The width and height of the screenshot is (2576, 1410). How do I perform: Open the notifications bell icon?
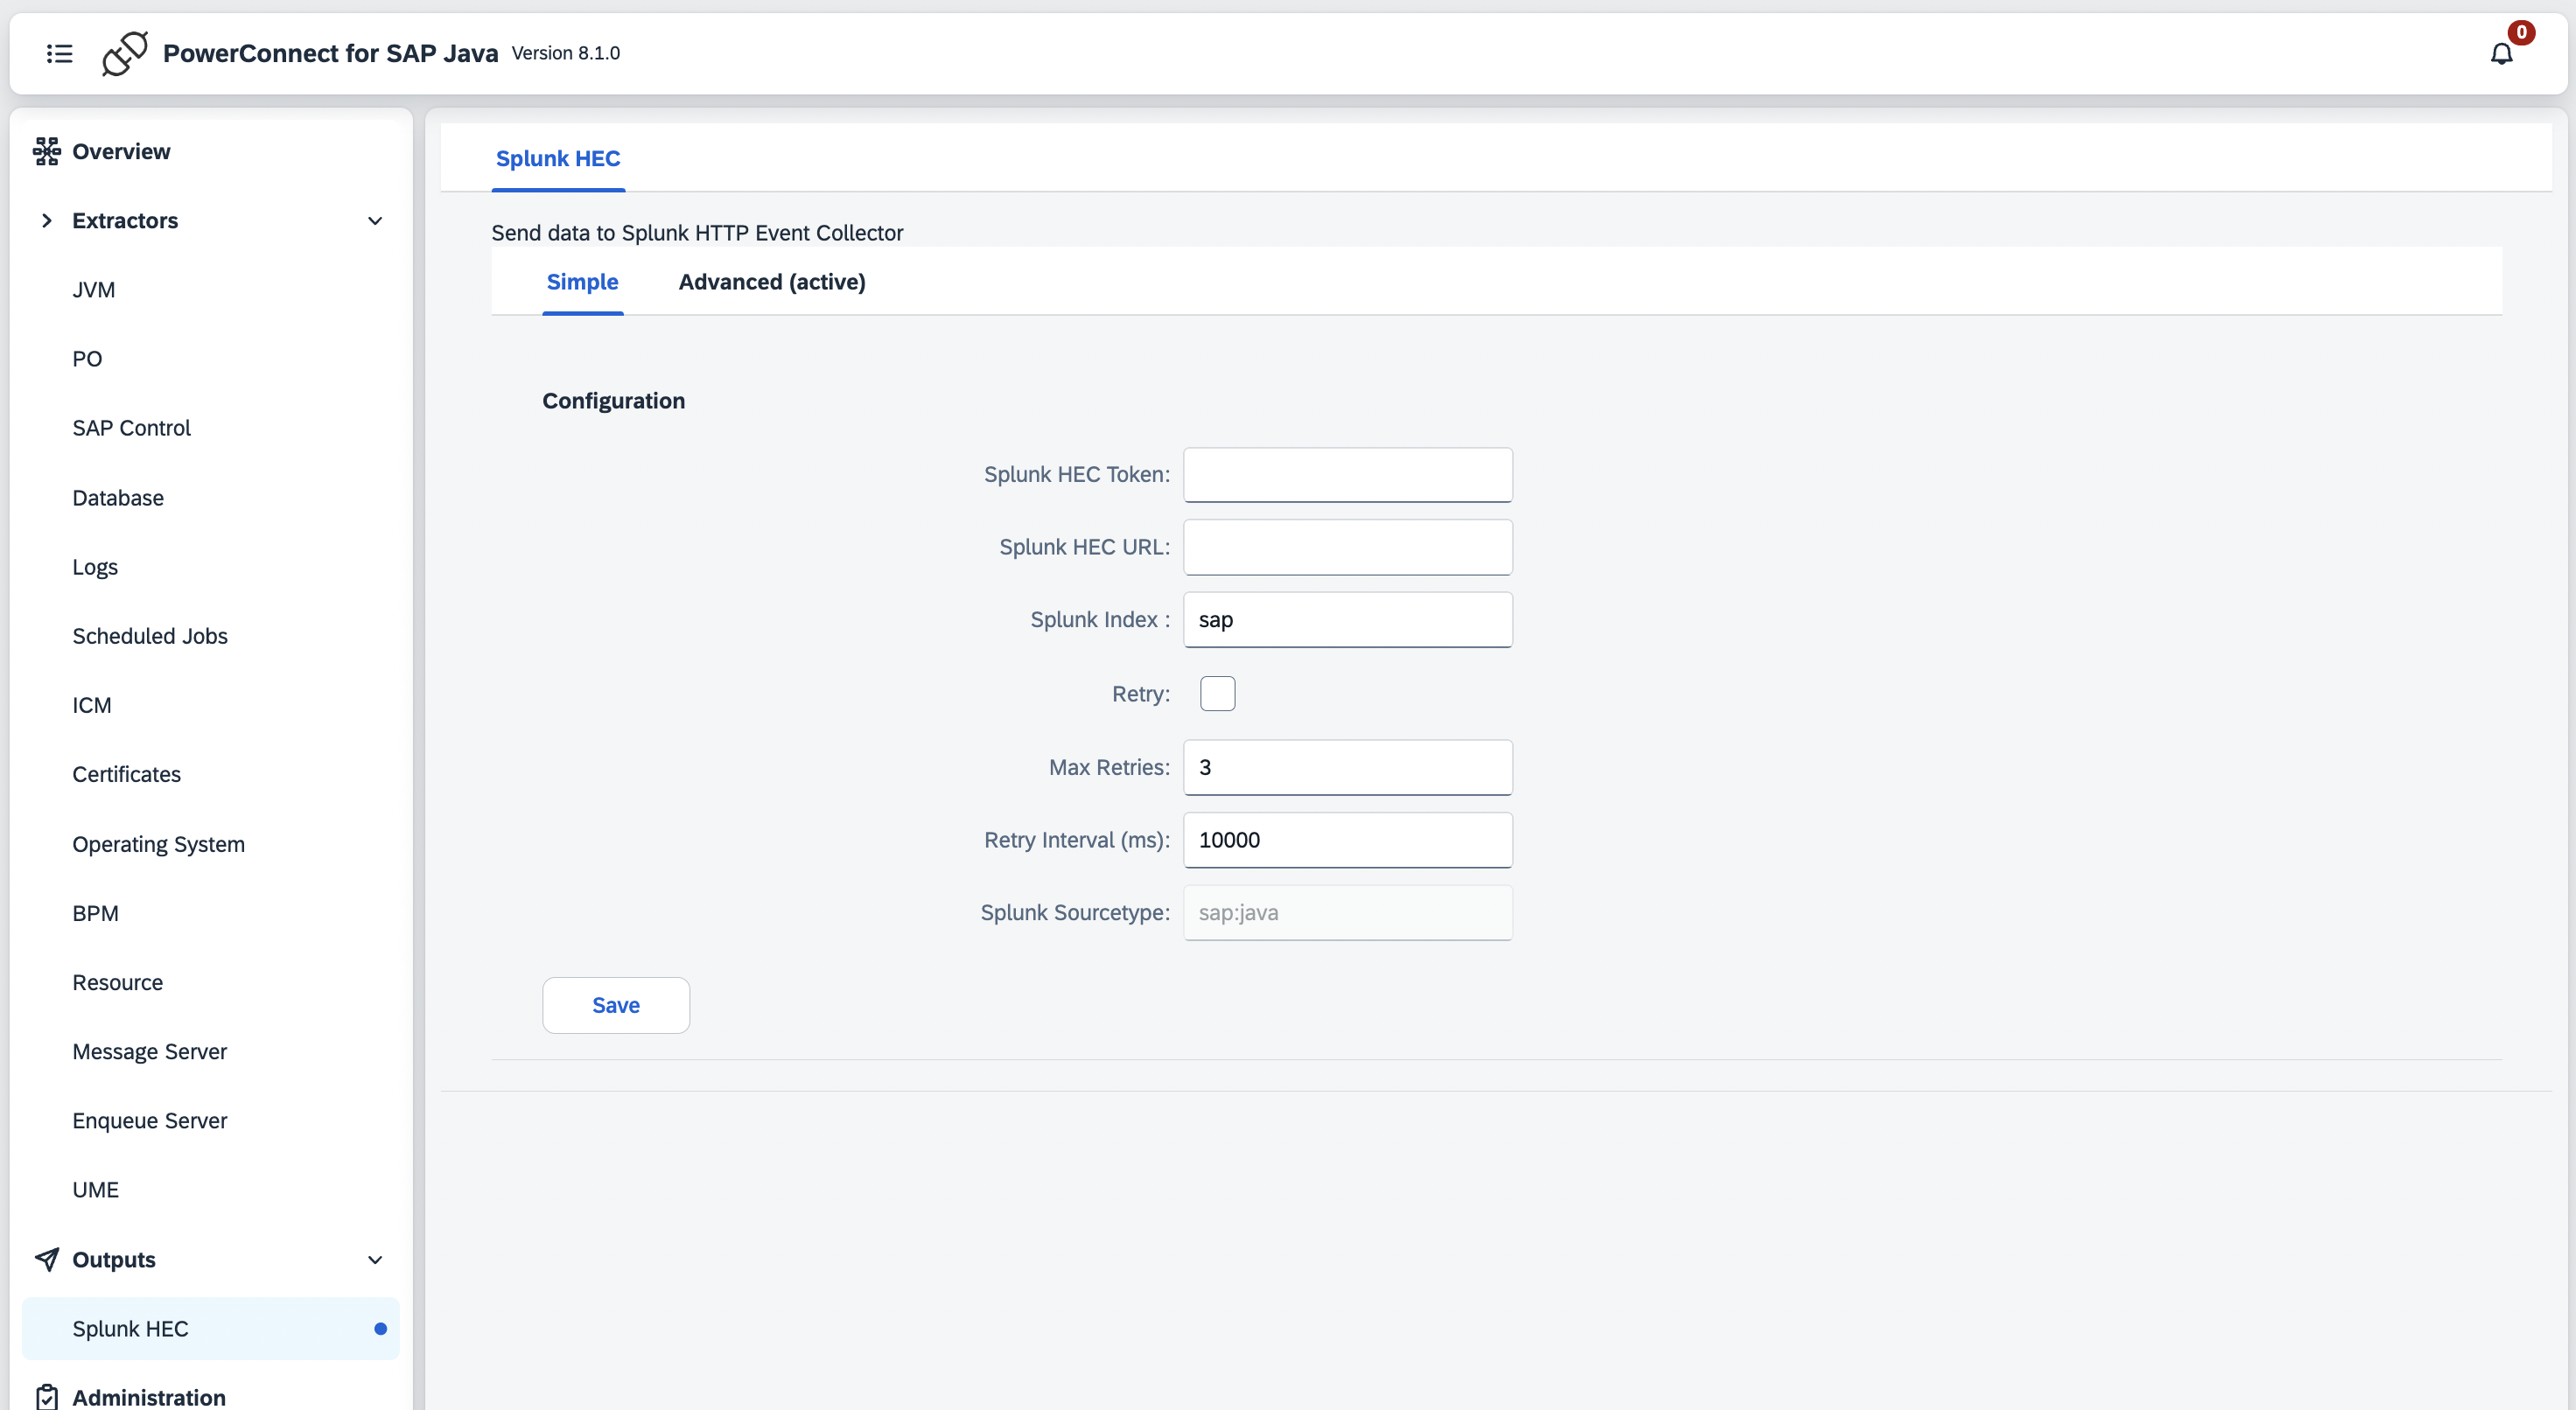[2501, 54]
